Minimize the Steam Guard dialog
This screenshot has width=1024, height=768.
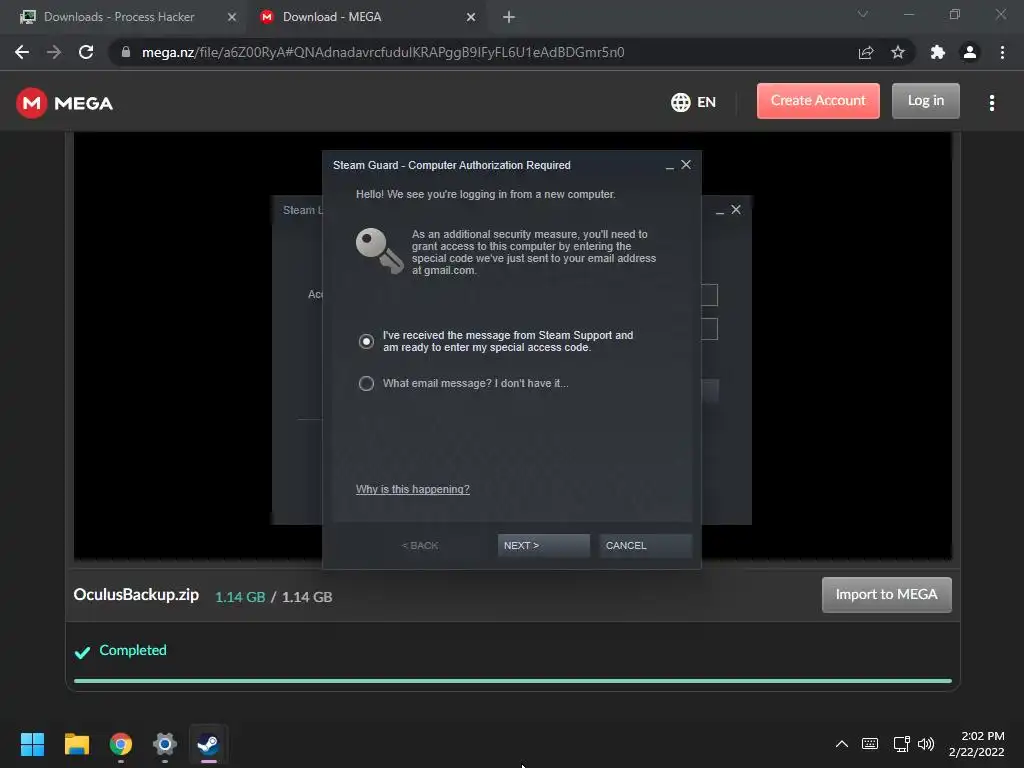[x=669, y=166]
